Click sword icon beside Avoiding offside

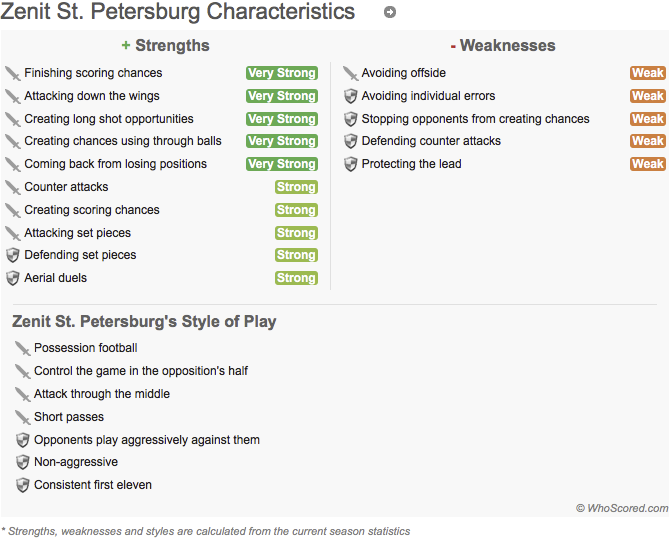click(x=350, y=74)
